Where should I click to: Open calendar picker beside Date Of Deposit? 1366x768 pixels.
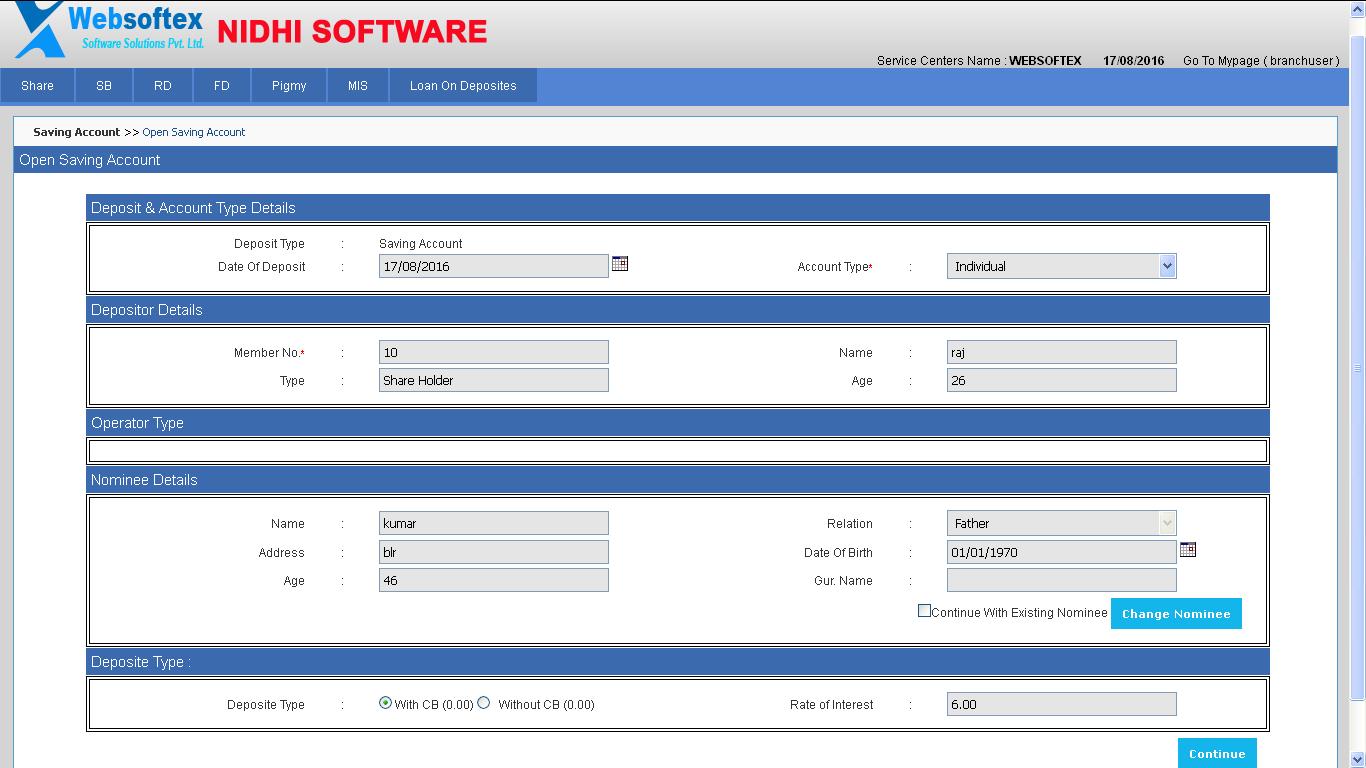coord(620,263)
